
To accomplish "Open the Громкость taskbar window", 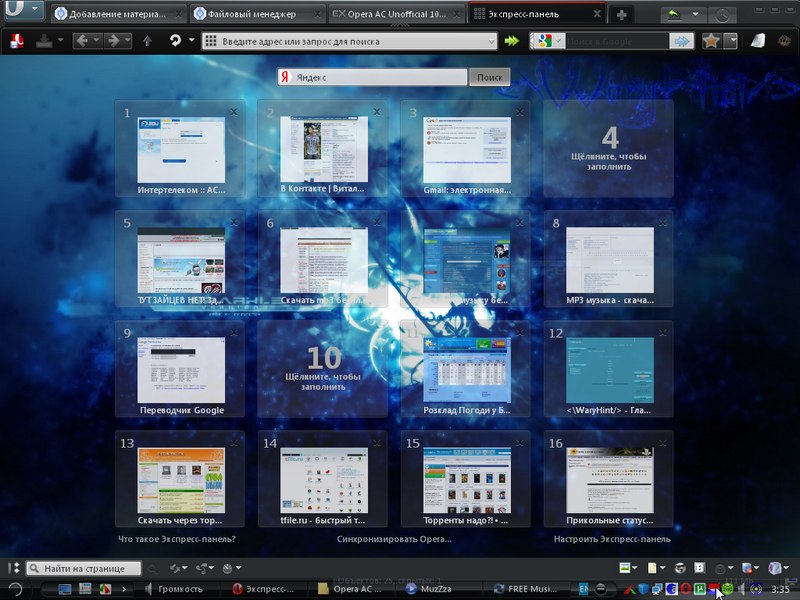I will click(x=175, y=589).
